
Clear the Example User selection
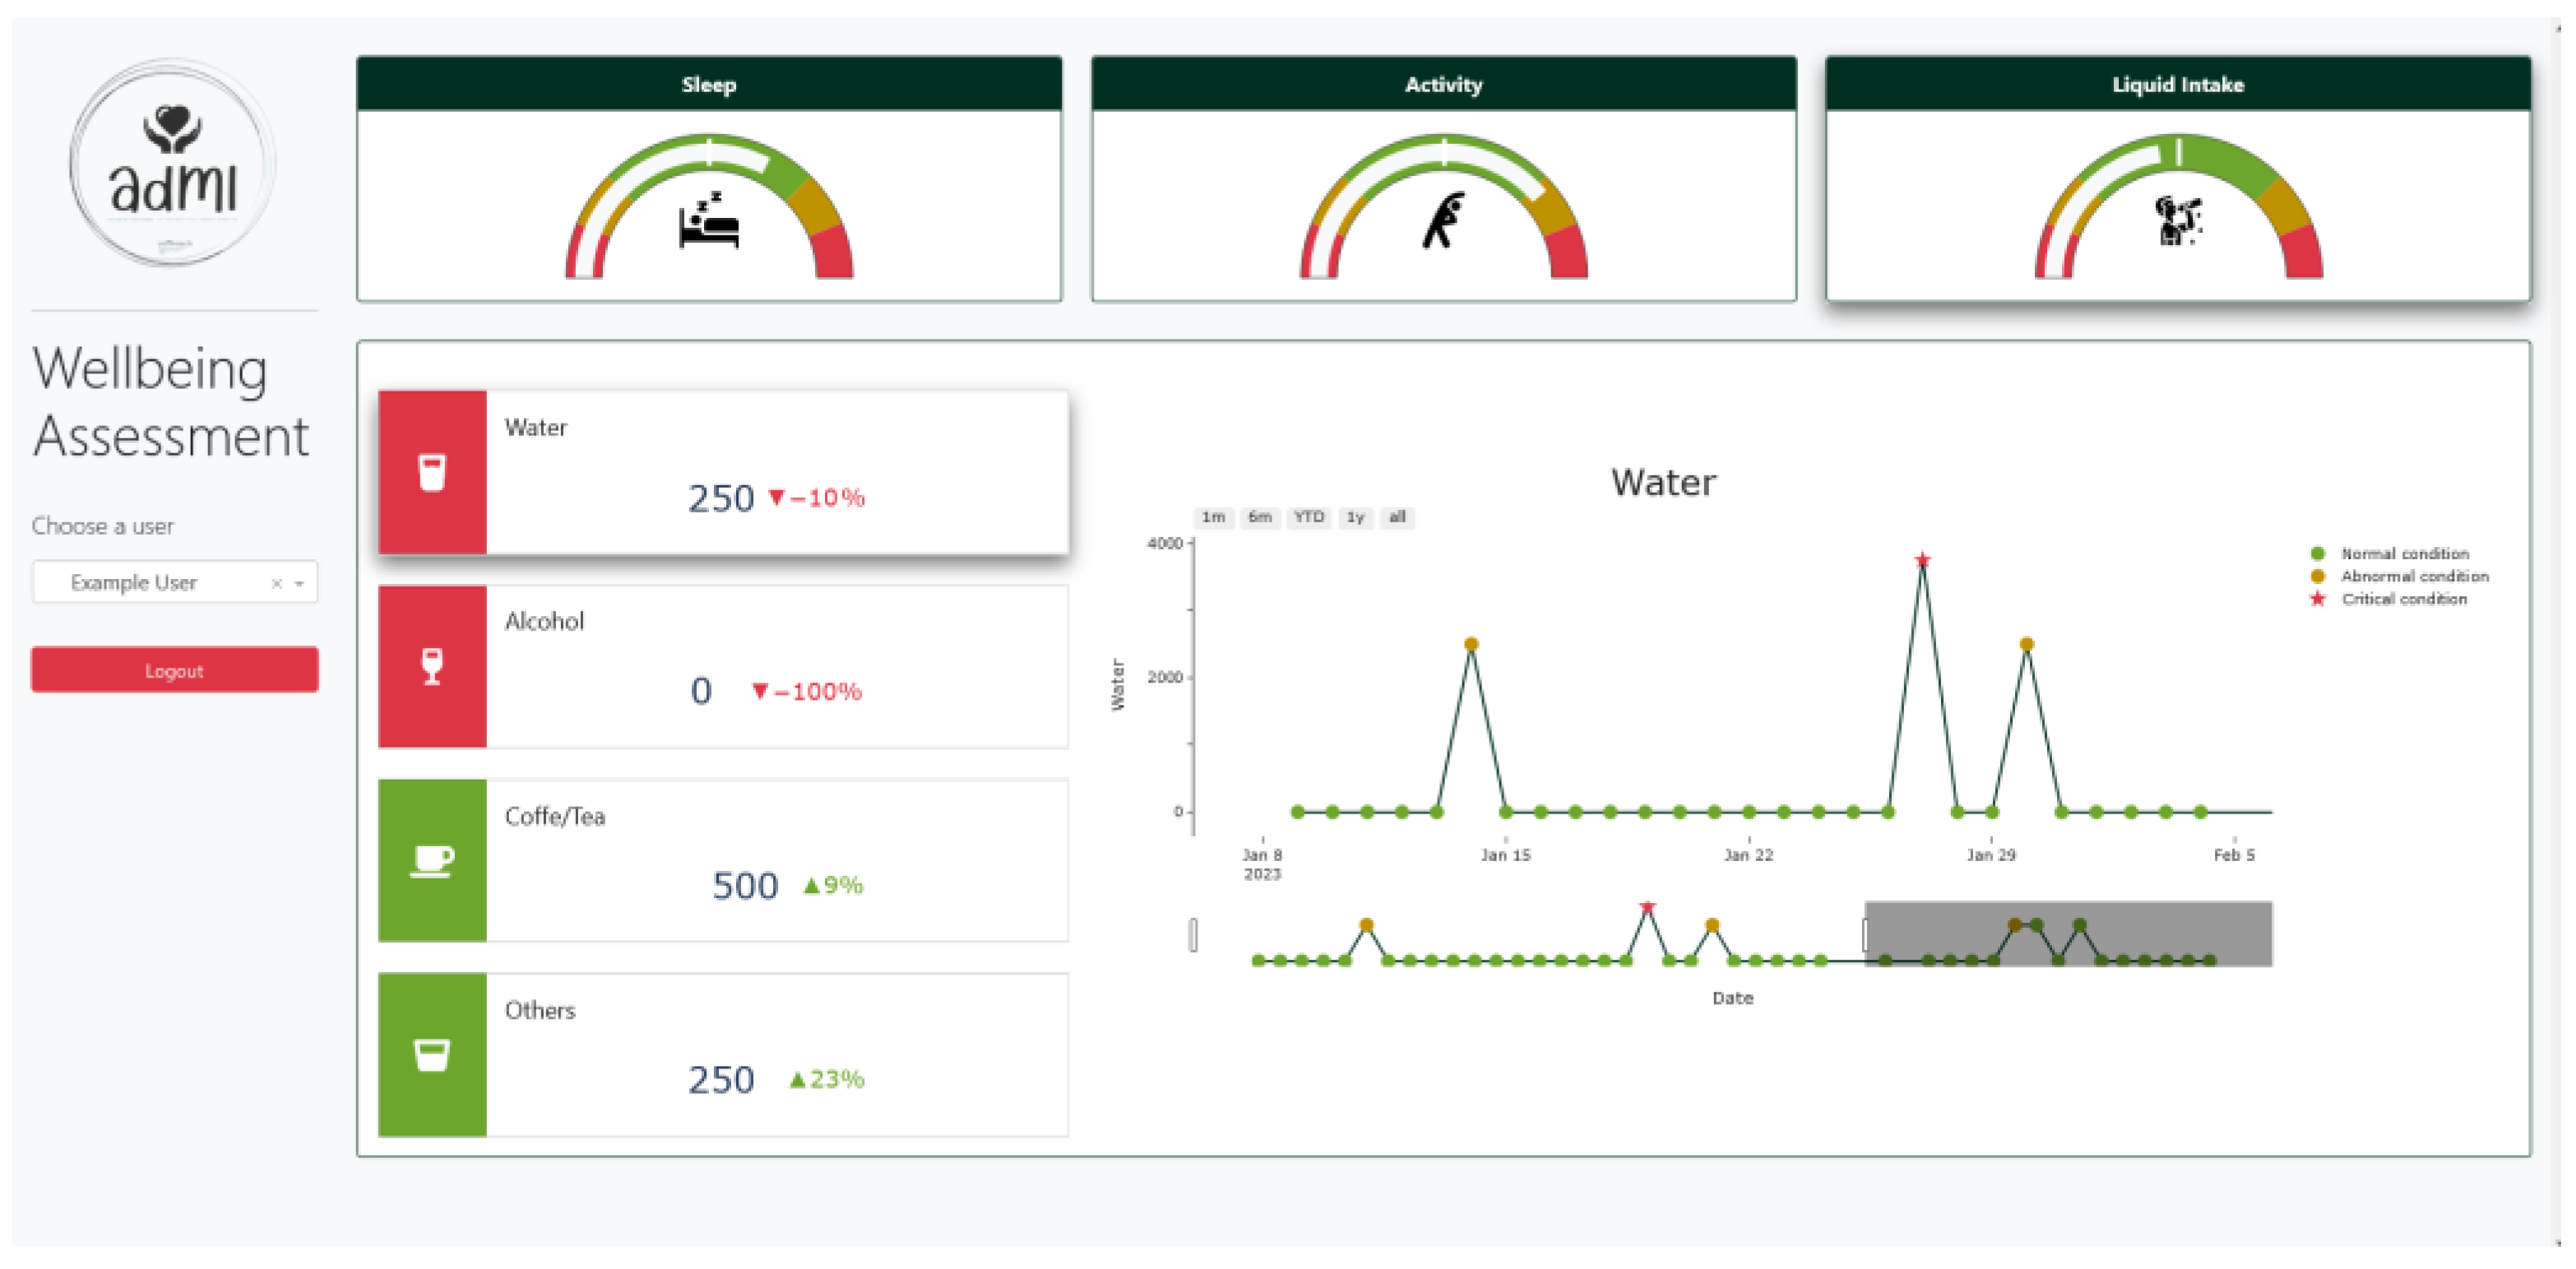(x=277, y=583)
